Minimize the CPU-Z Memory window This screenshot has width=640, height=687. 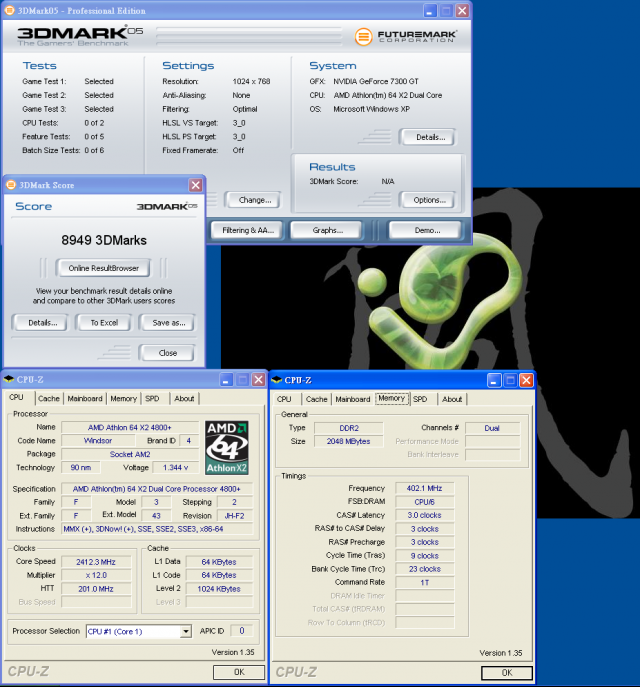click(x=494, y=380)
